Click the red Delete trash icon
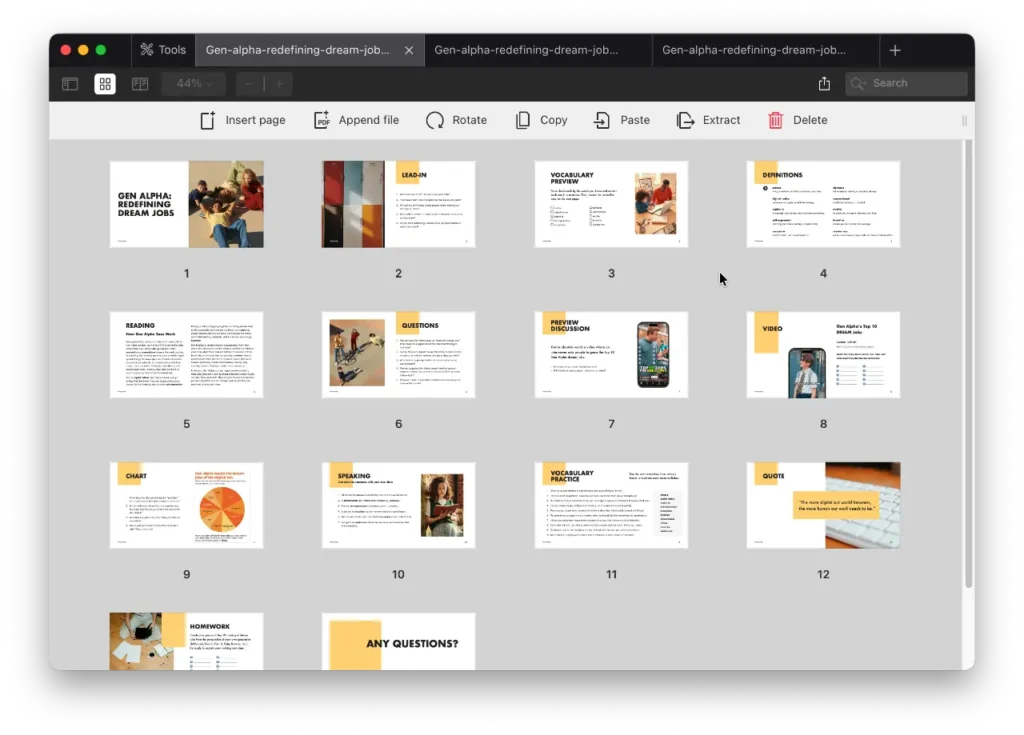Viewport: 1024px width, 735px height. pyautogui.click(x=775, y=119)
